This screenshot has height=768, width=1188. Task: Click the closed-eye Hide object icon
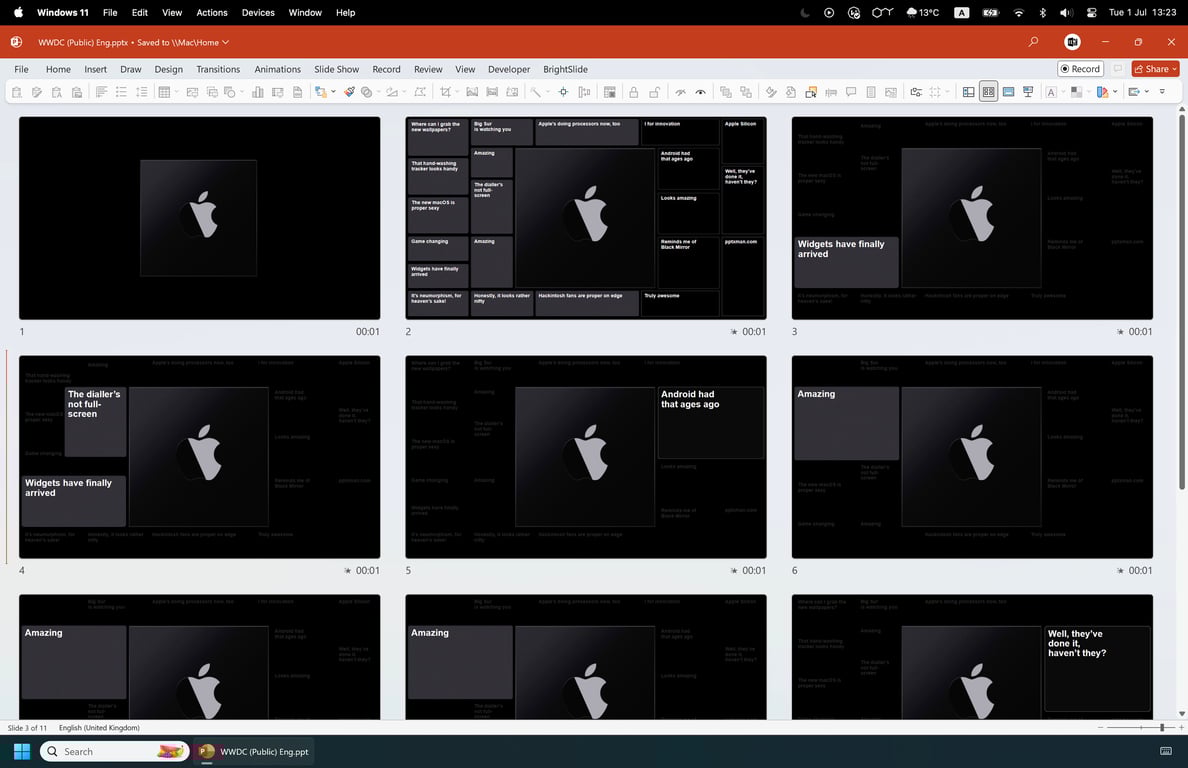click(x=680, y=92)
